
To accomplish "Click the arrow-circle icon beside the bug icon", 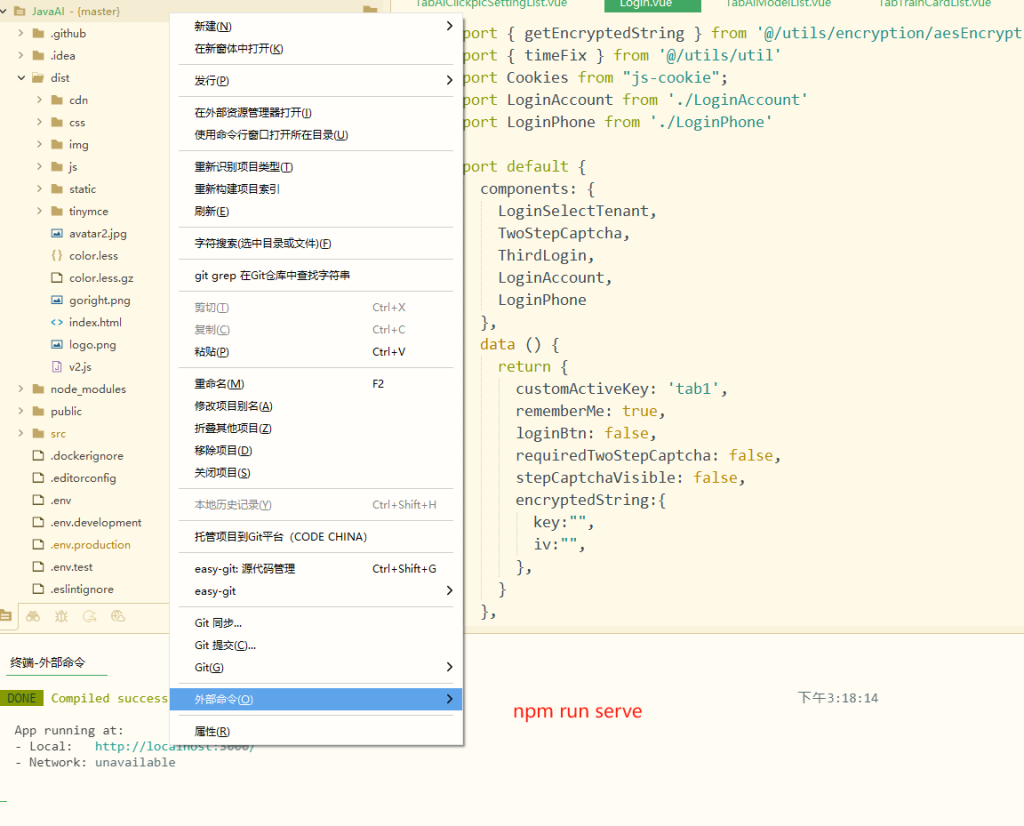I will [90, 617].
